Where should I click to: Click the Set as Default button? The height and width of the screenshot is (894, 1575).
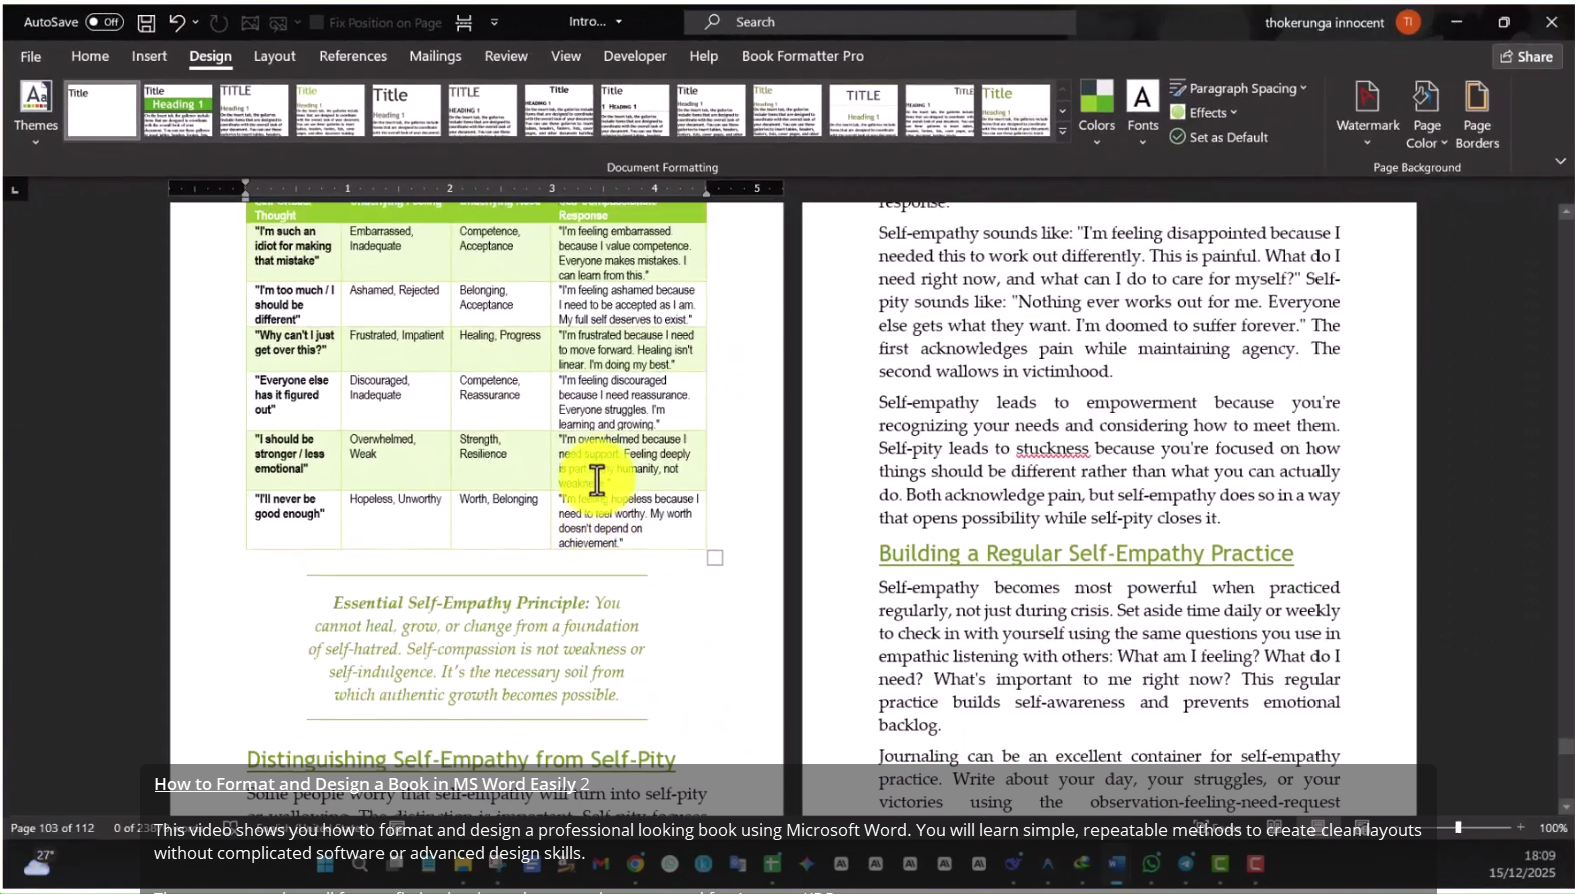coord(1219,137)
